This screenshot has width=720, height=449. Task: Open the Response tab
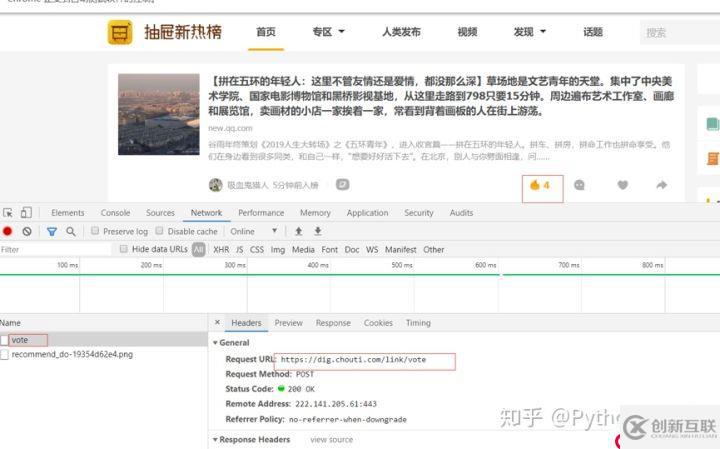point(333,323)
